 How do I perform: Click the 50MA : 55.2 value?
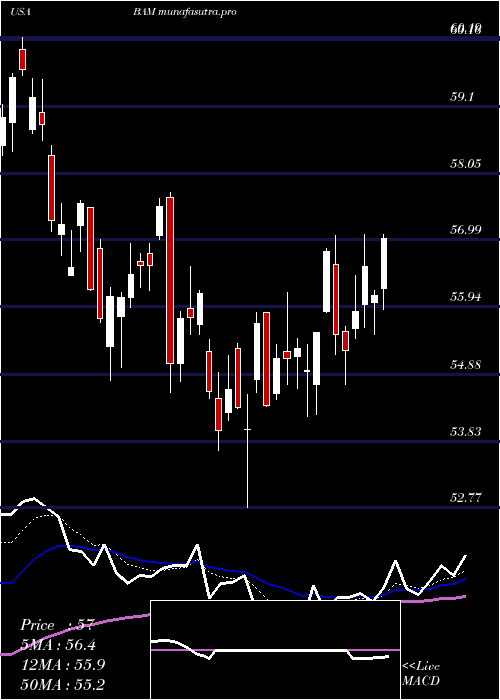click(63, 684)
